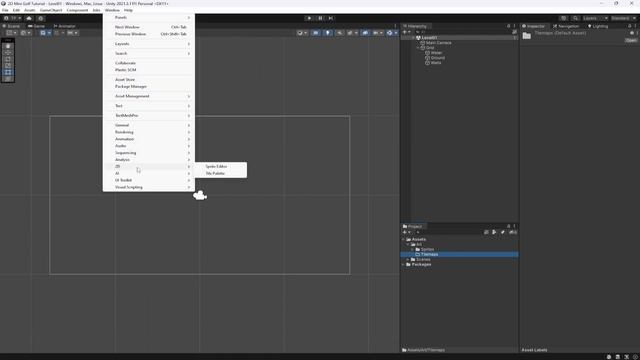Image resolution: width=640 pixels, height=360 pixels.
Task: Click the Open button in Inspector
Action: [x=631, y=40]
